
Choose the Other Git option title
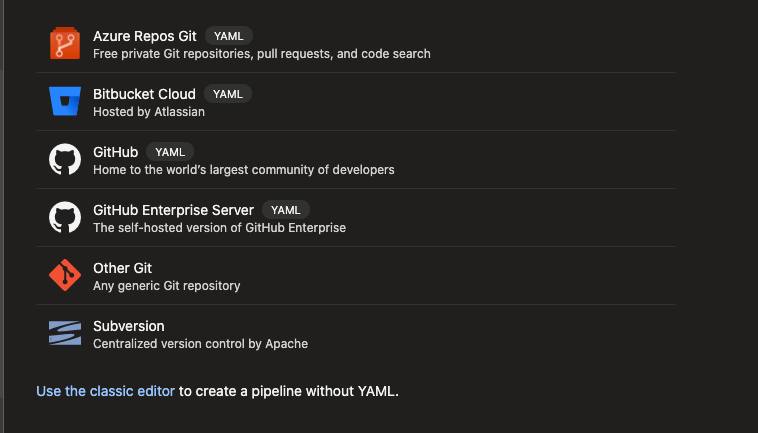(x=122, y=268)
